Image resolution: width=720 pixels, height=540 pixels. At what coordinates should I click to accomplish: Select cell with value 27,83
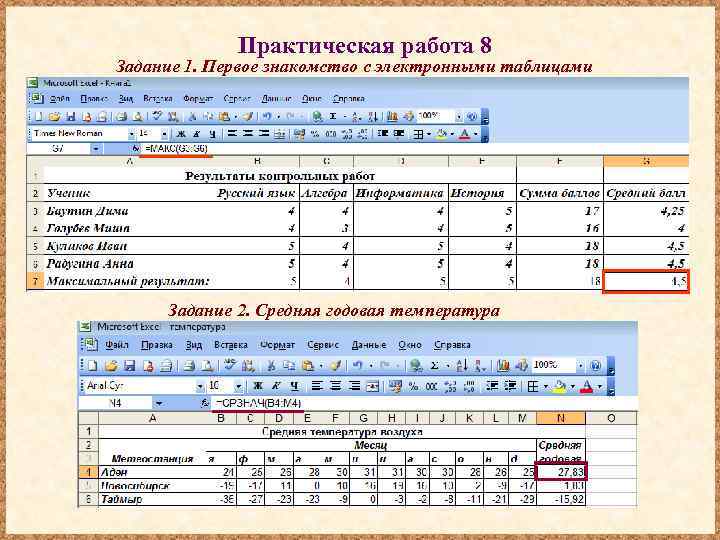point(561,472)
